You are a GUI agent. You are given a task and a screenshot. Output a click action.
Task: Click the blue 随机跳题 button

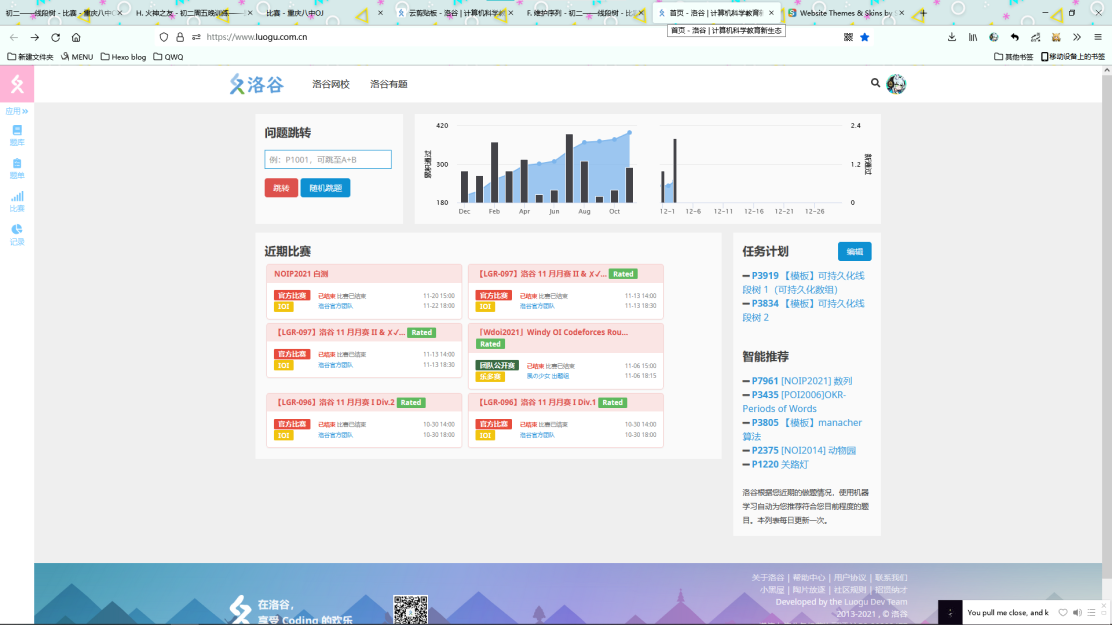[x=325, y=188]
